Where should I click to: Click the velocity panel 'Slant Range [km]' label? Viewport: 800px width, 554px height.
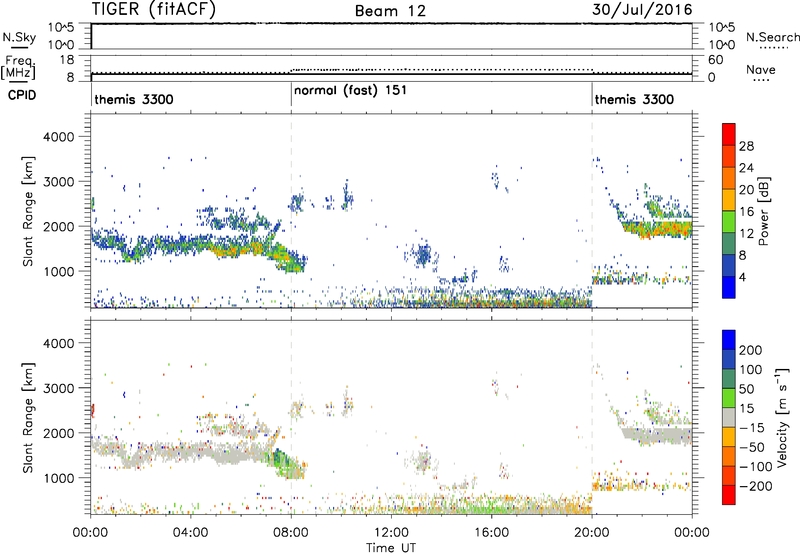coord(28,417)
